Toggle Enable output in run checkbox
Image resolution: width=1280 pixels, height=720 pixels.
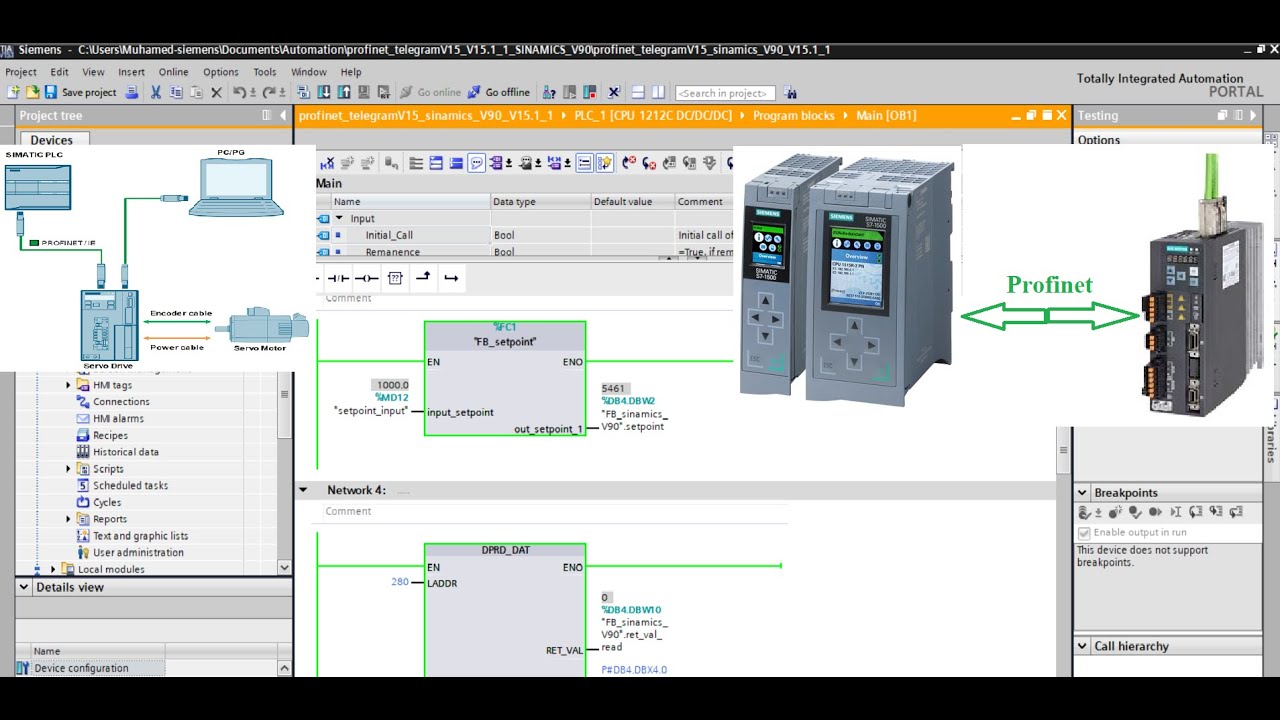point(1084,533)
